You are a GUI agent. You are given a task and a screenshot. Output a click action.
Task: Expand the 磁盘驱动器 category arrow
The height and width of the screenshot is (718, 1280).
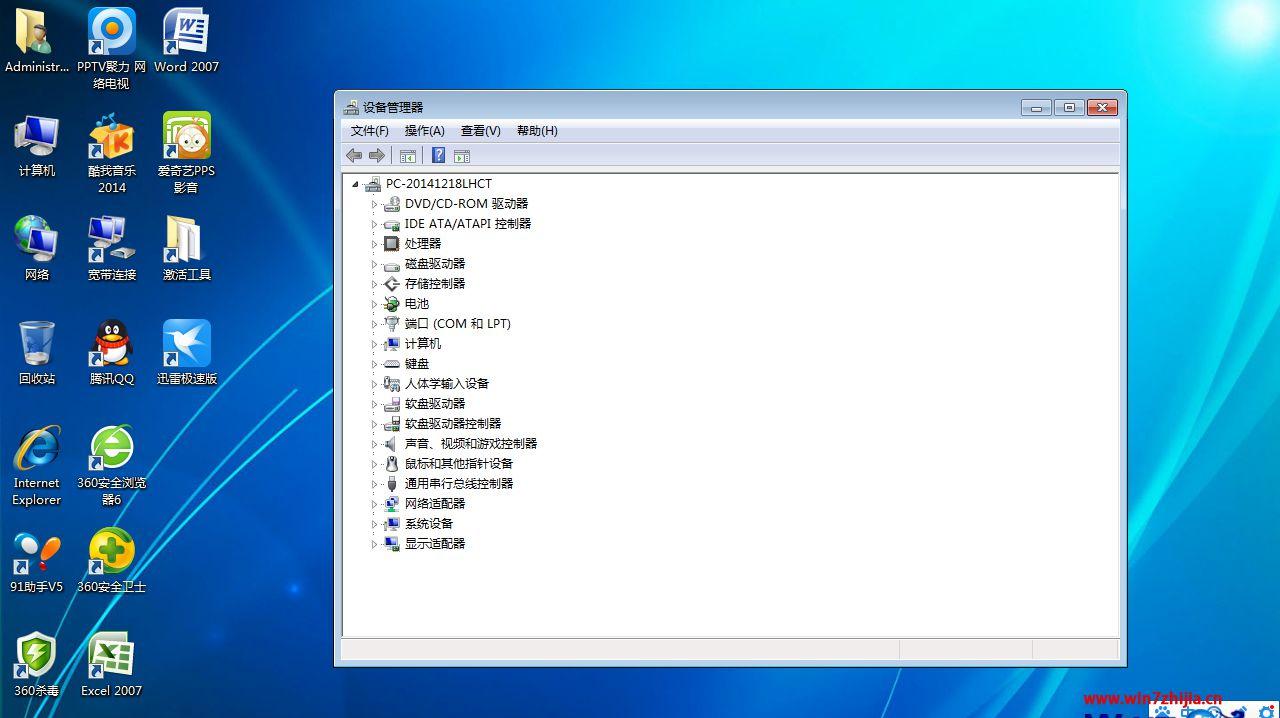point(375,264)
